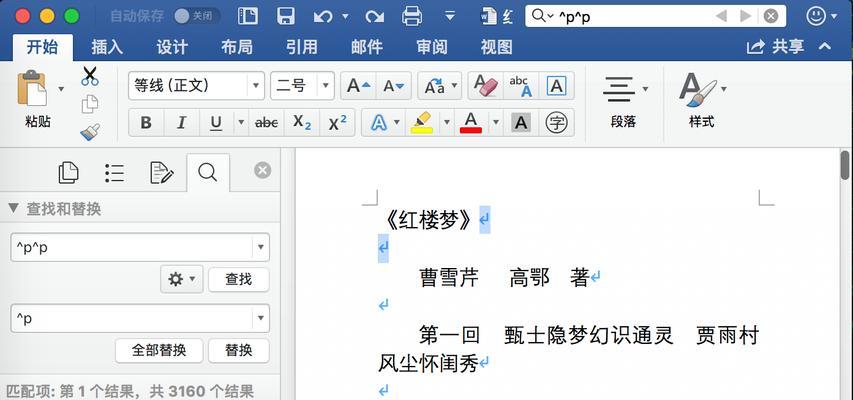
Task: Open the document map list tab in sidebar
Action: pos(114,173)
